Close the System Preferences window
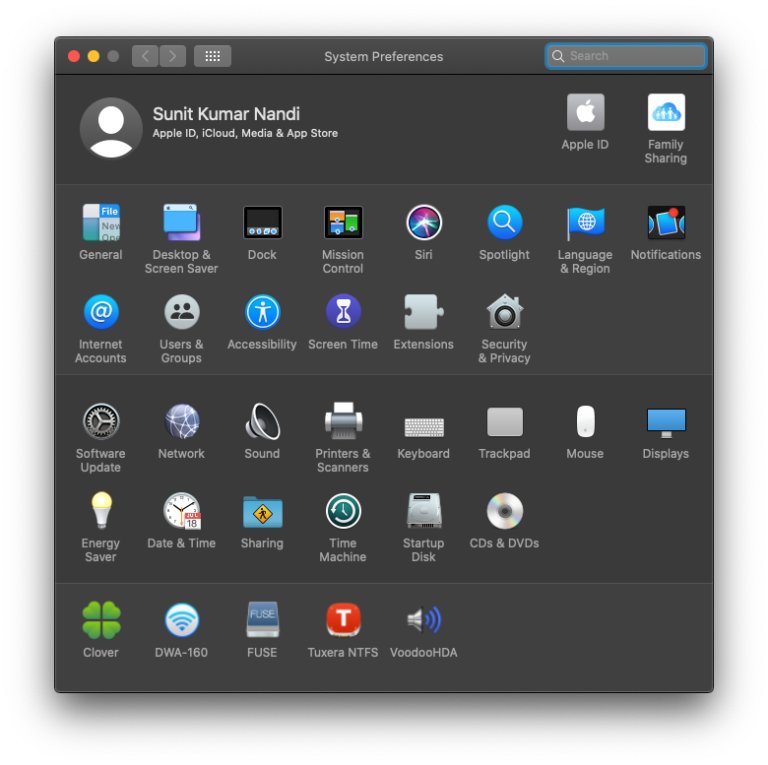Viewport: 768px width, 765px height. 74,56
